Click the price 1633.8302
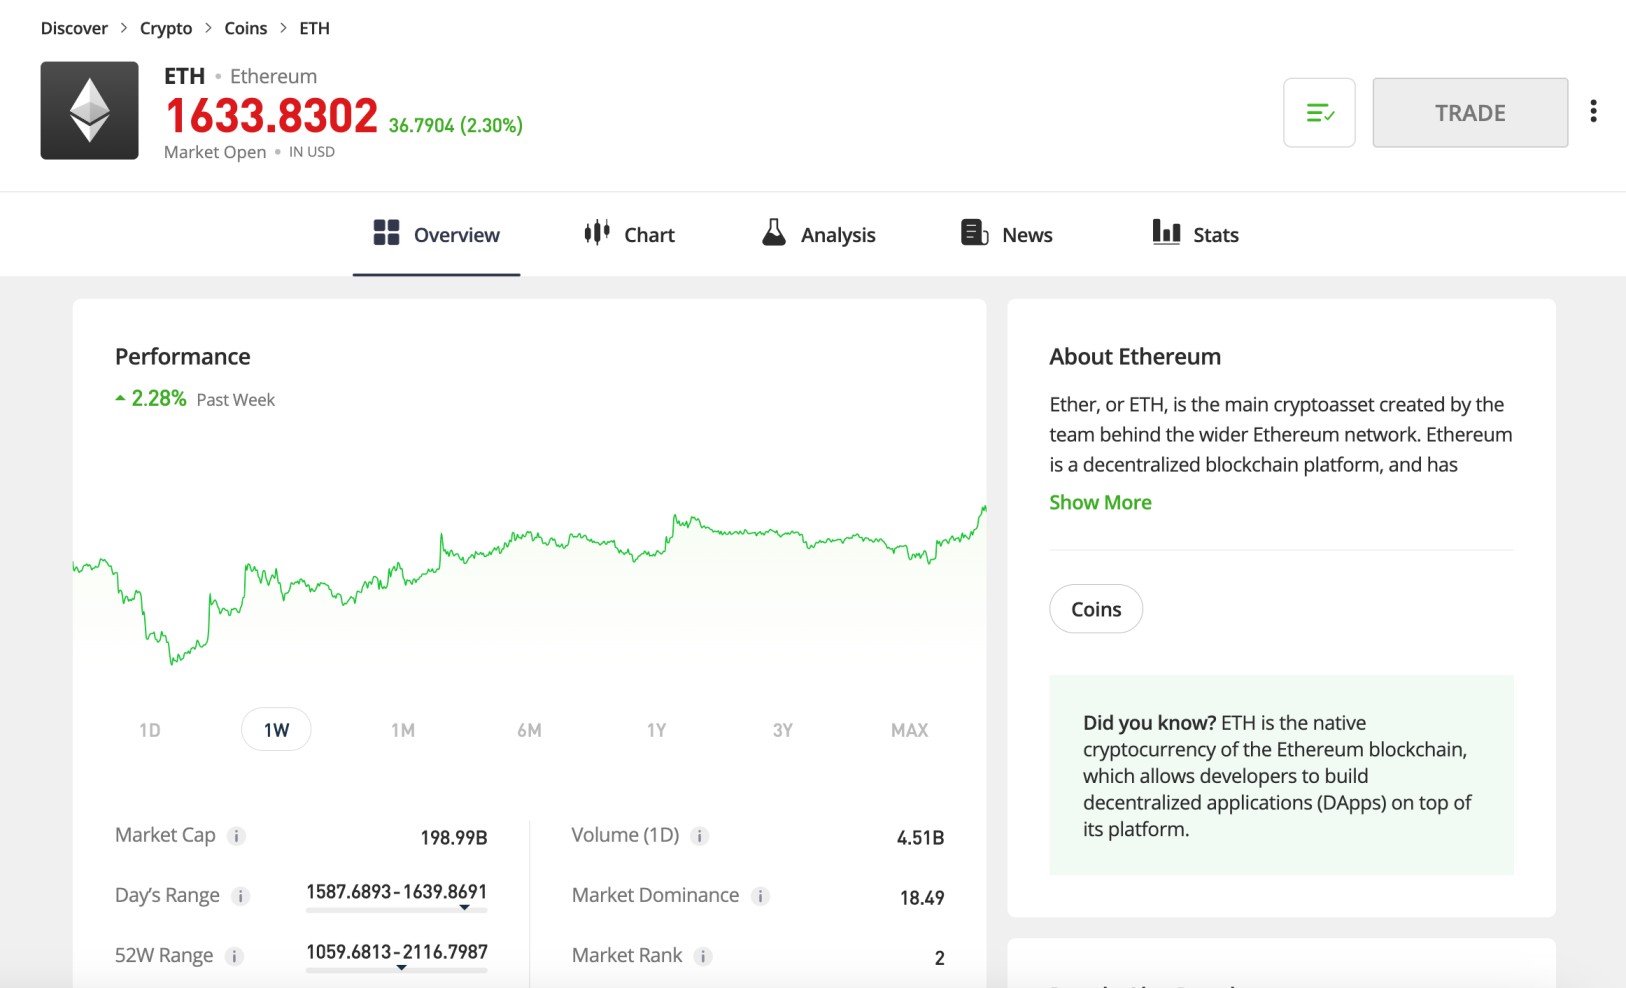The height and width of the screenshot is (988, 1626). (x=271, y=116)
